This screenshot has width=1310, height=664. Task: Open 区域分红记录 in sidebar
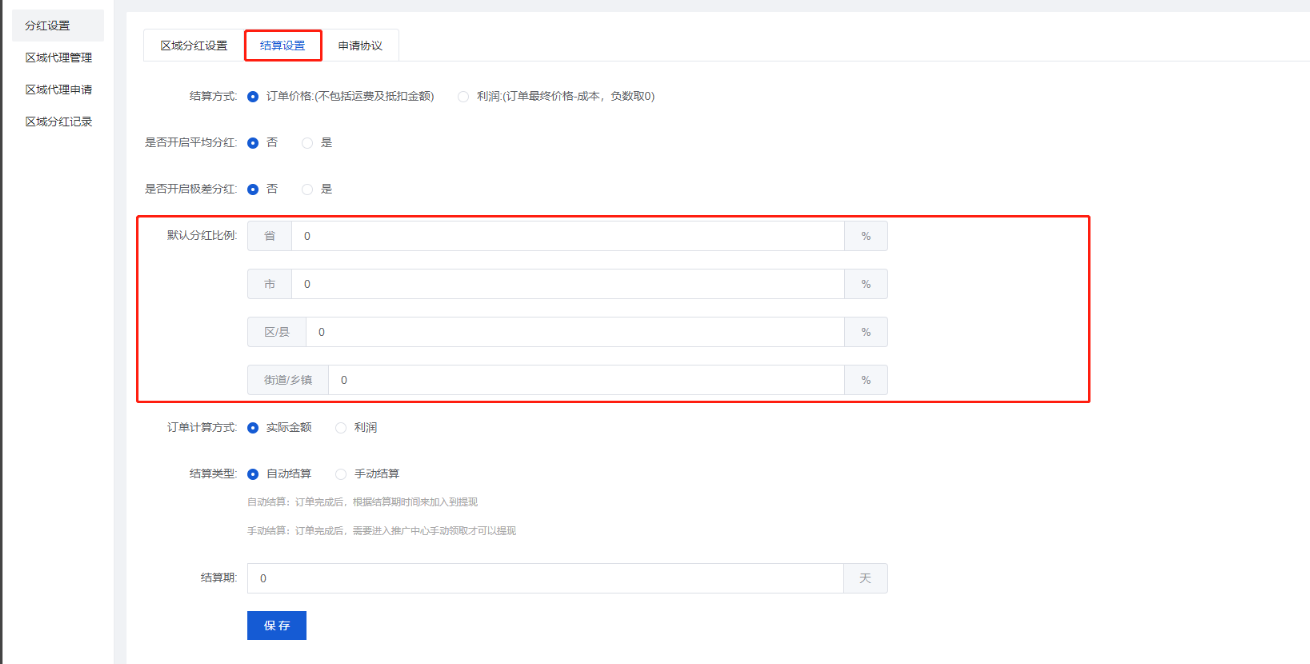click(59, 122)
